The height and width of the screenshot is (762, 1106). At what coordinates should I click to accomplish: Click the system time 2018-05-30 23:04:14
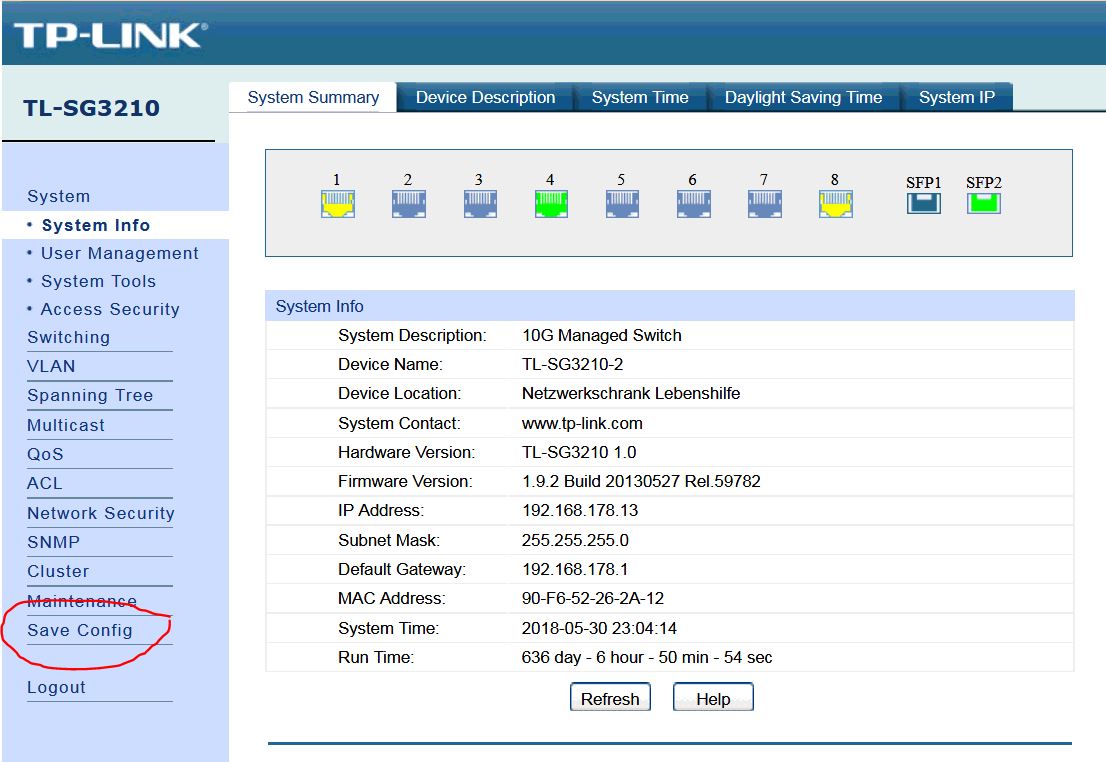pyautogui.click(x=599, y=628)
